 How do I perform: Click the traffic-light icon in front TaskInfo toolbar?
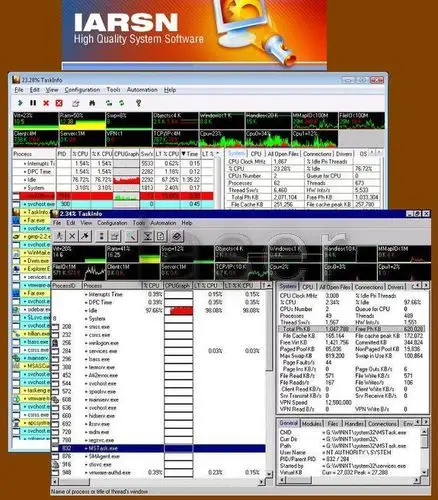(102, 236)
